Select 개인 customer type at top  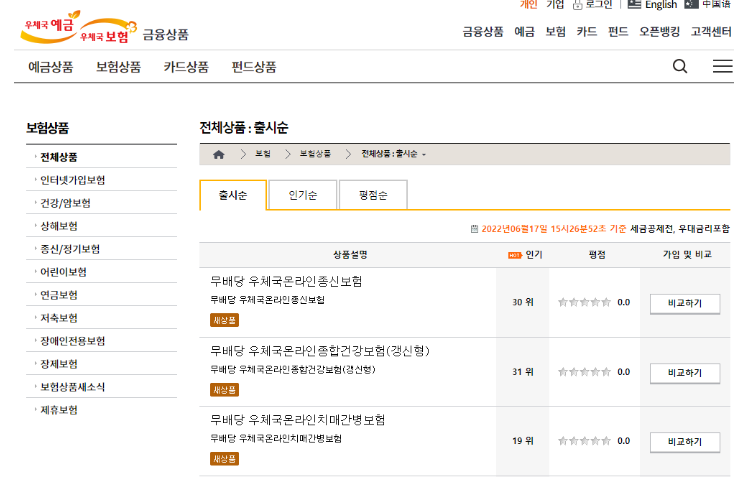tap(529, 4)
